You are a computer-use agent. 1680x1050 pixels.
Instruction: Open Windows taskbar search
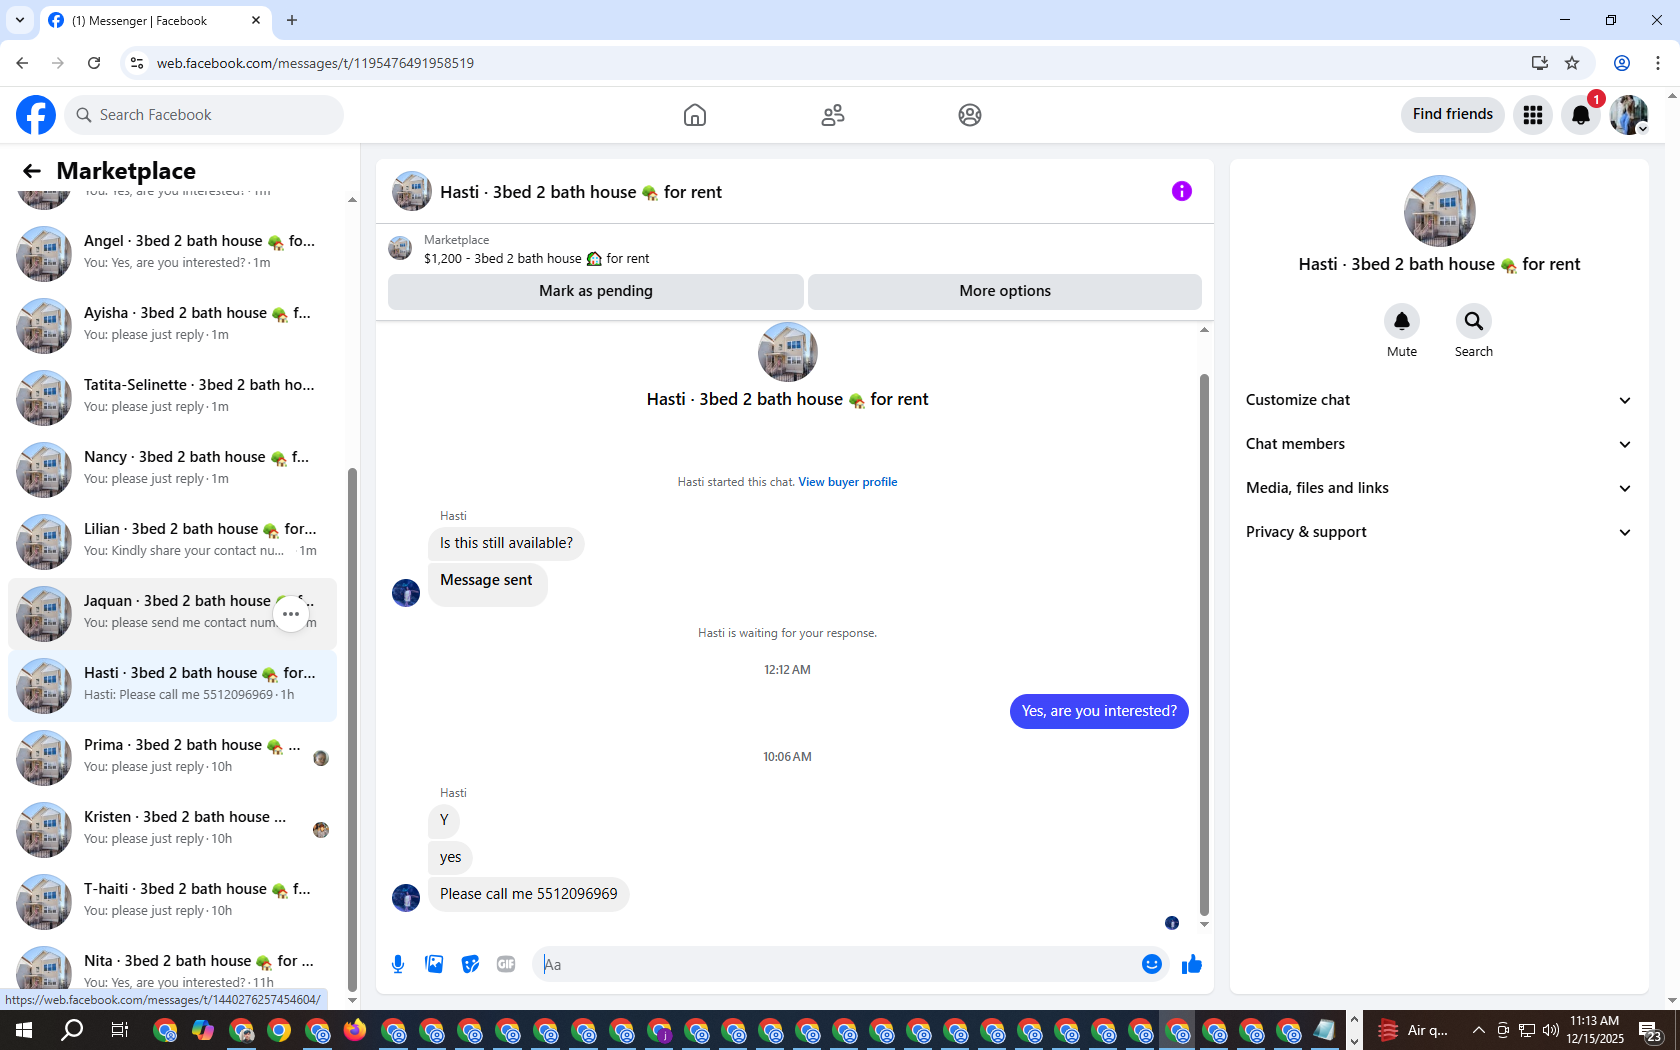coord(72,1030)
